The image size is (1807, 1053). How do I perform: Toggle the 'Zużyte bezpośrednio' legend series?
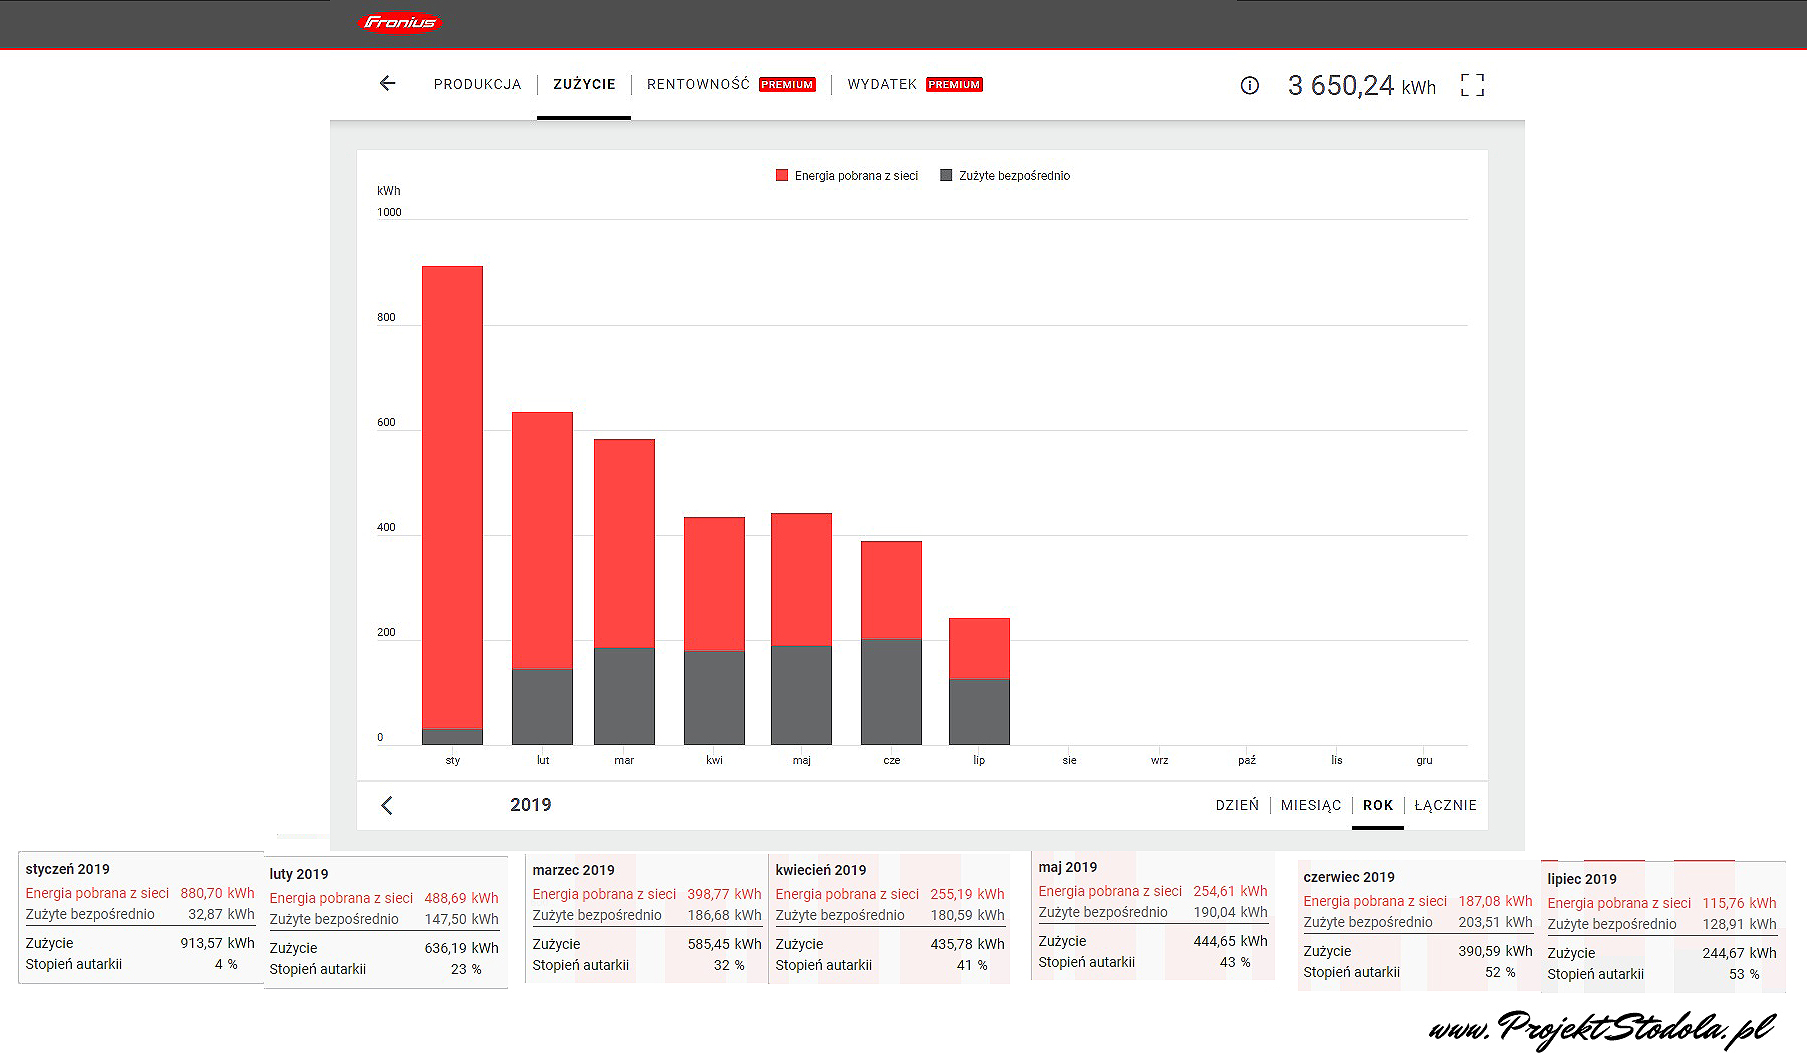click(1005, 176)
